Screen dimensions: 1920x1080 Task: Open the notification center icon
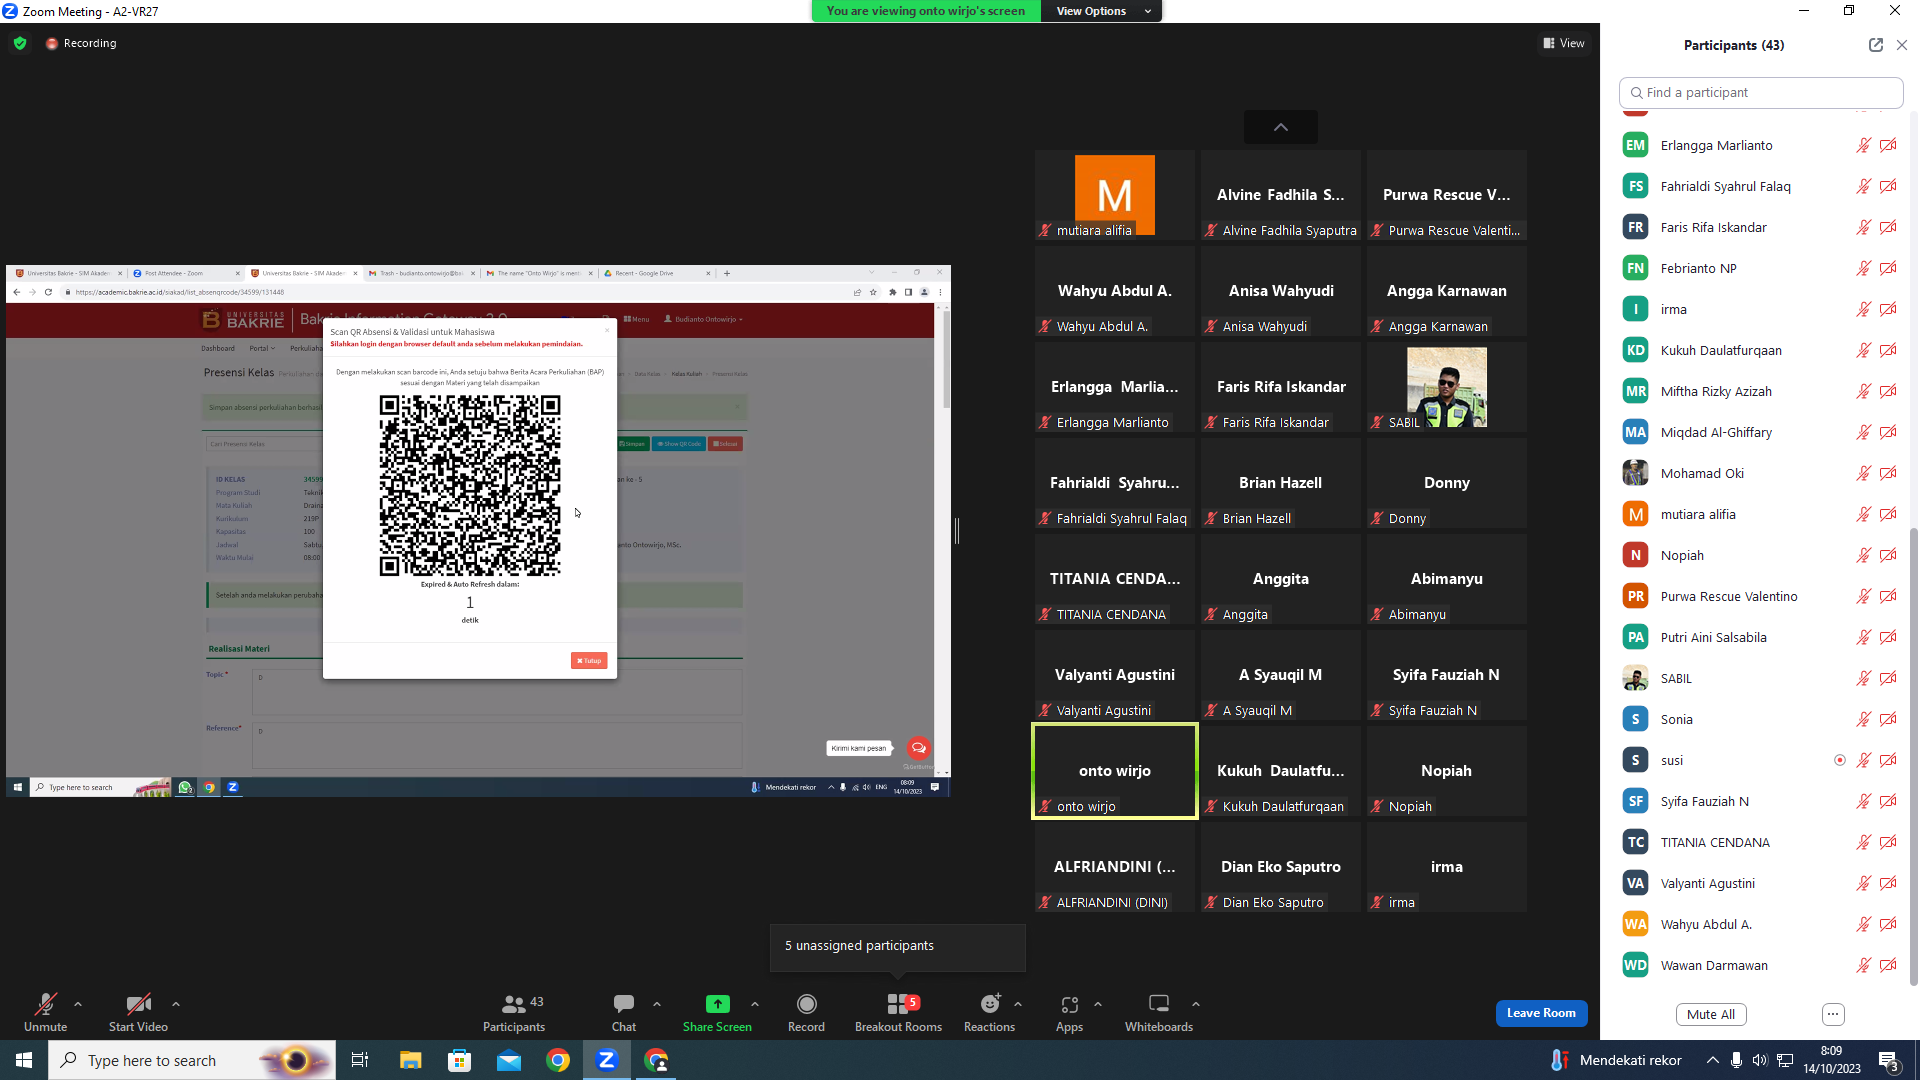1888,1061
